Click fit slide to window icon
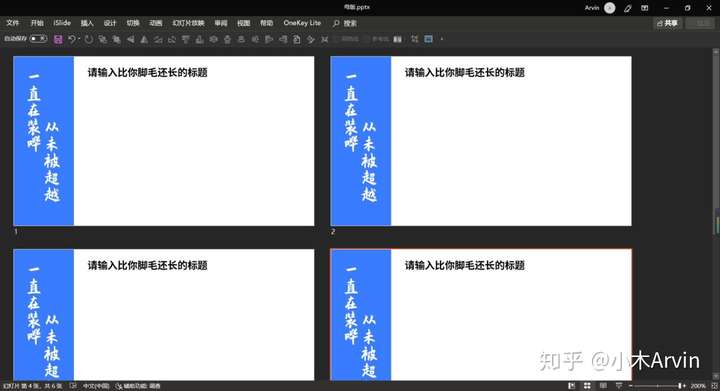The width and height of the screenshot is (720, 391). [714, 386]
